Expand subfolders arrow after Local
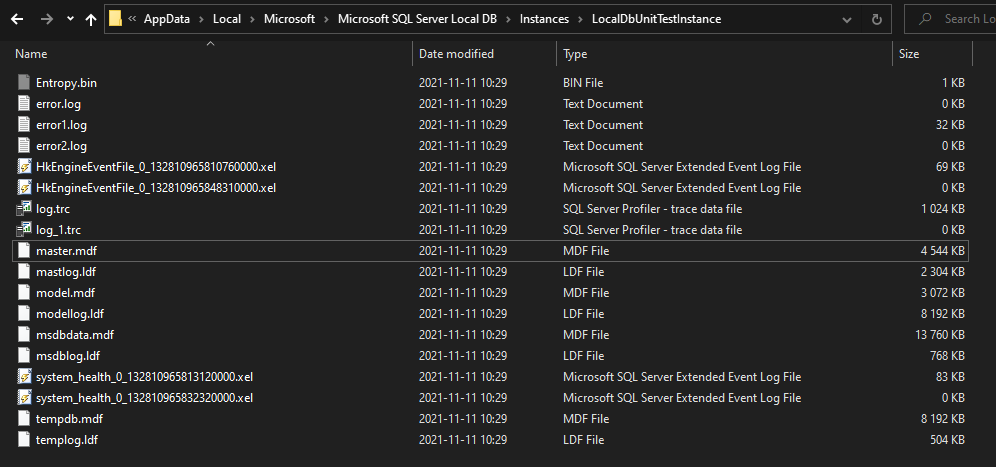Screen dimensions: 996x467 (253, 19)
